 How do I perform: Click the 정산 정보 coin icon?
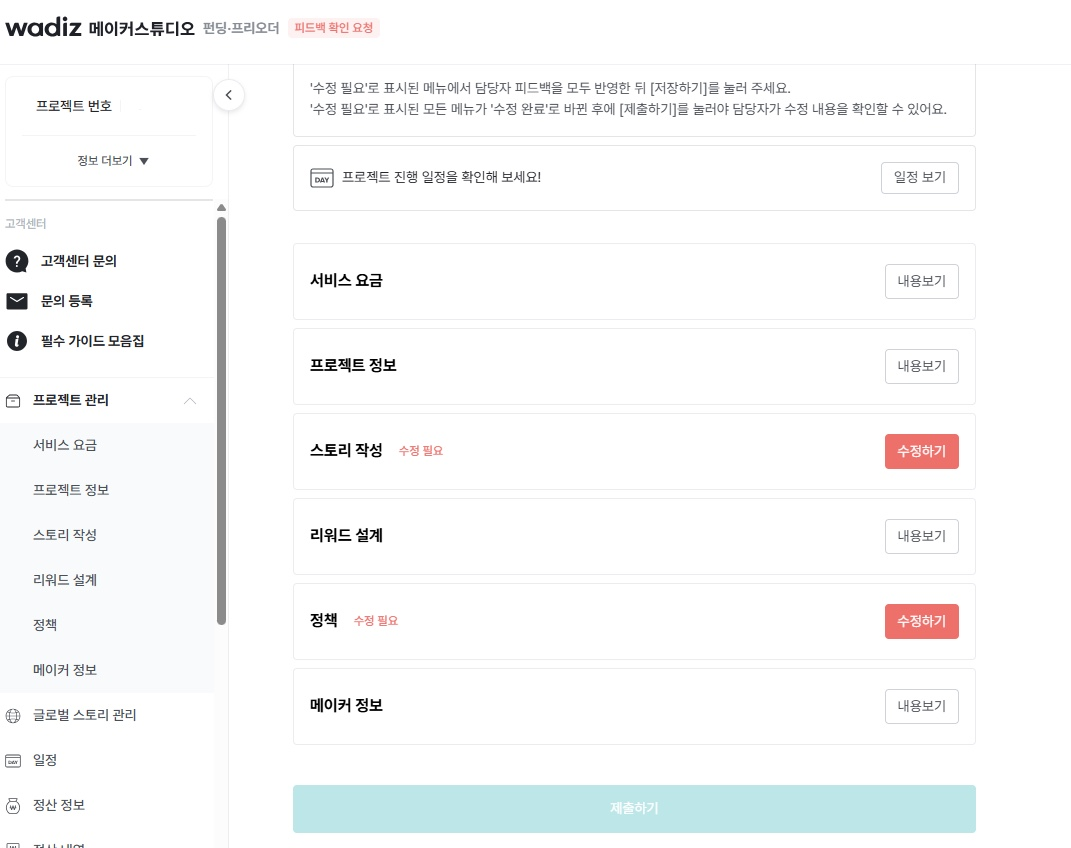[14, 805]
